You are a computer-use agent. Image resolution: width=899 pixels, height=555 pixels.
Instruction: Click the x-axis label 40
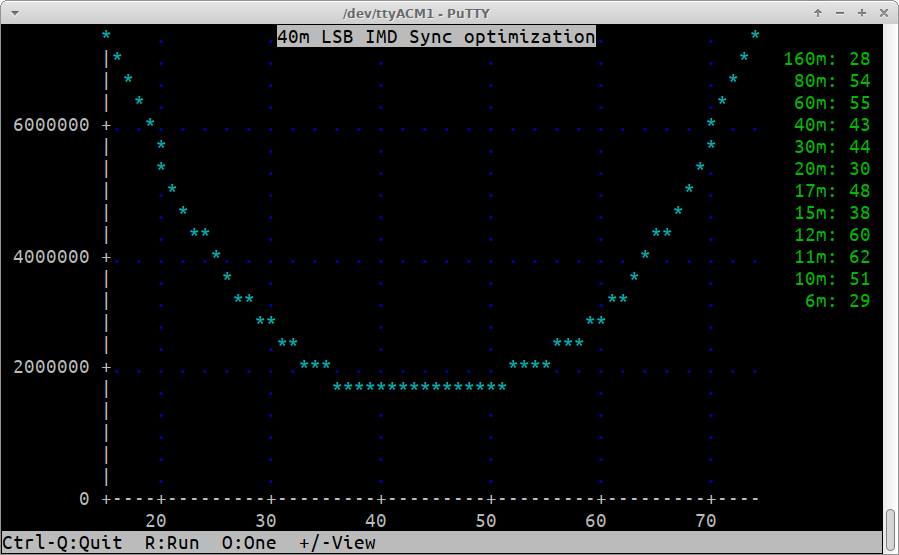click(x=376, y=520)
